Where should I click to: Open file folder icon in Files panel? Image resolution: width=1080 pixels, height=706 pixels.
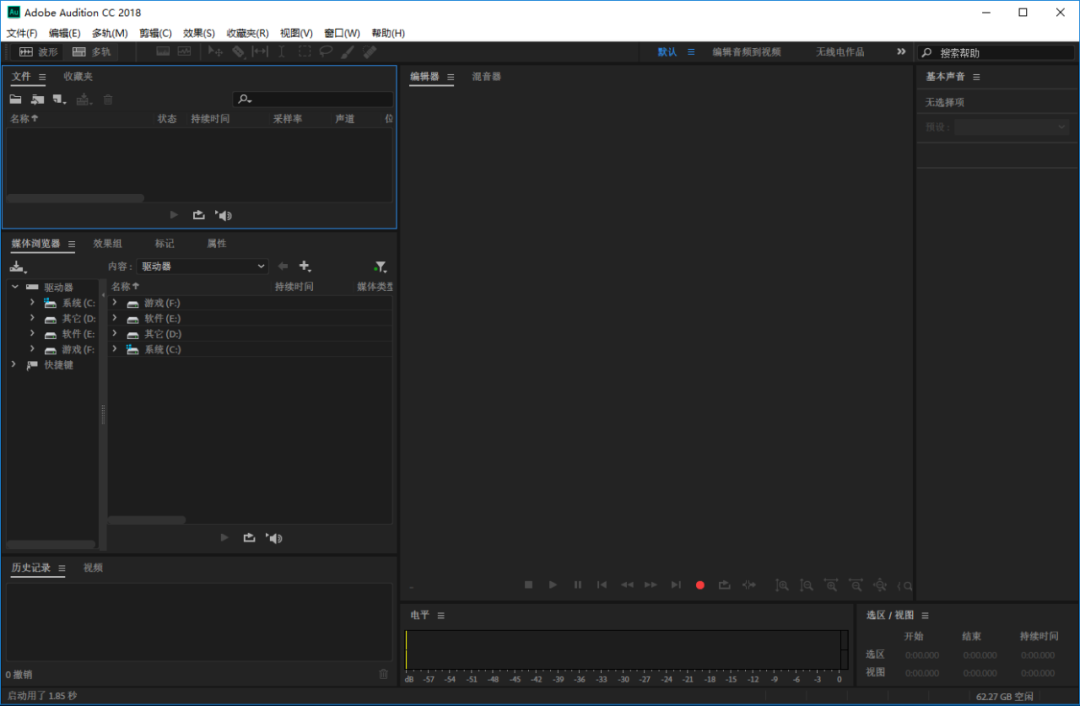click(15, 100)
